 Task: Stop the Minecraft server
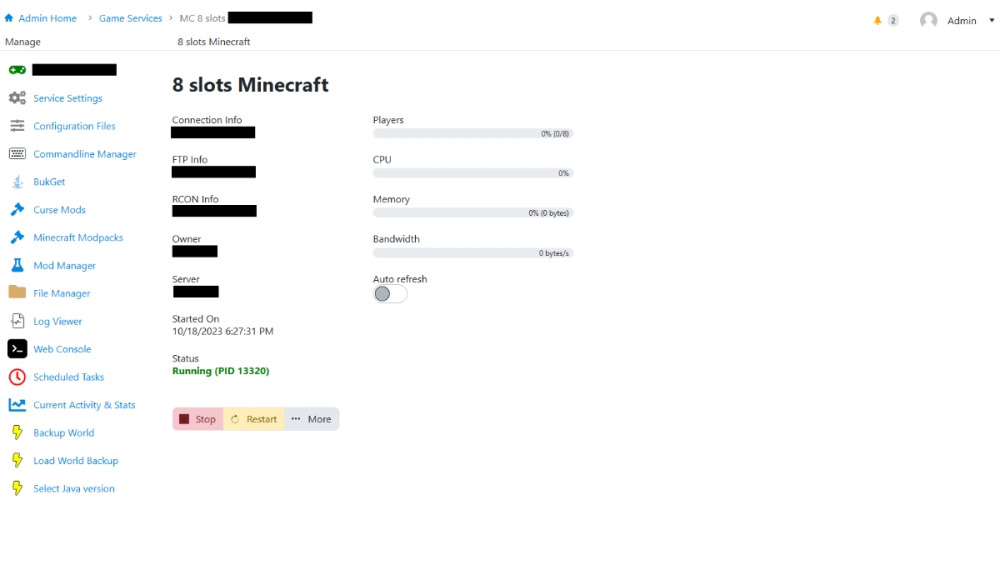point(198,419)
